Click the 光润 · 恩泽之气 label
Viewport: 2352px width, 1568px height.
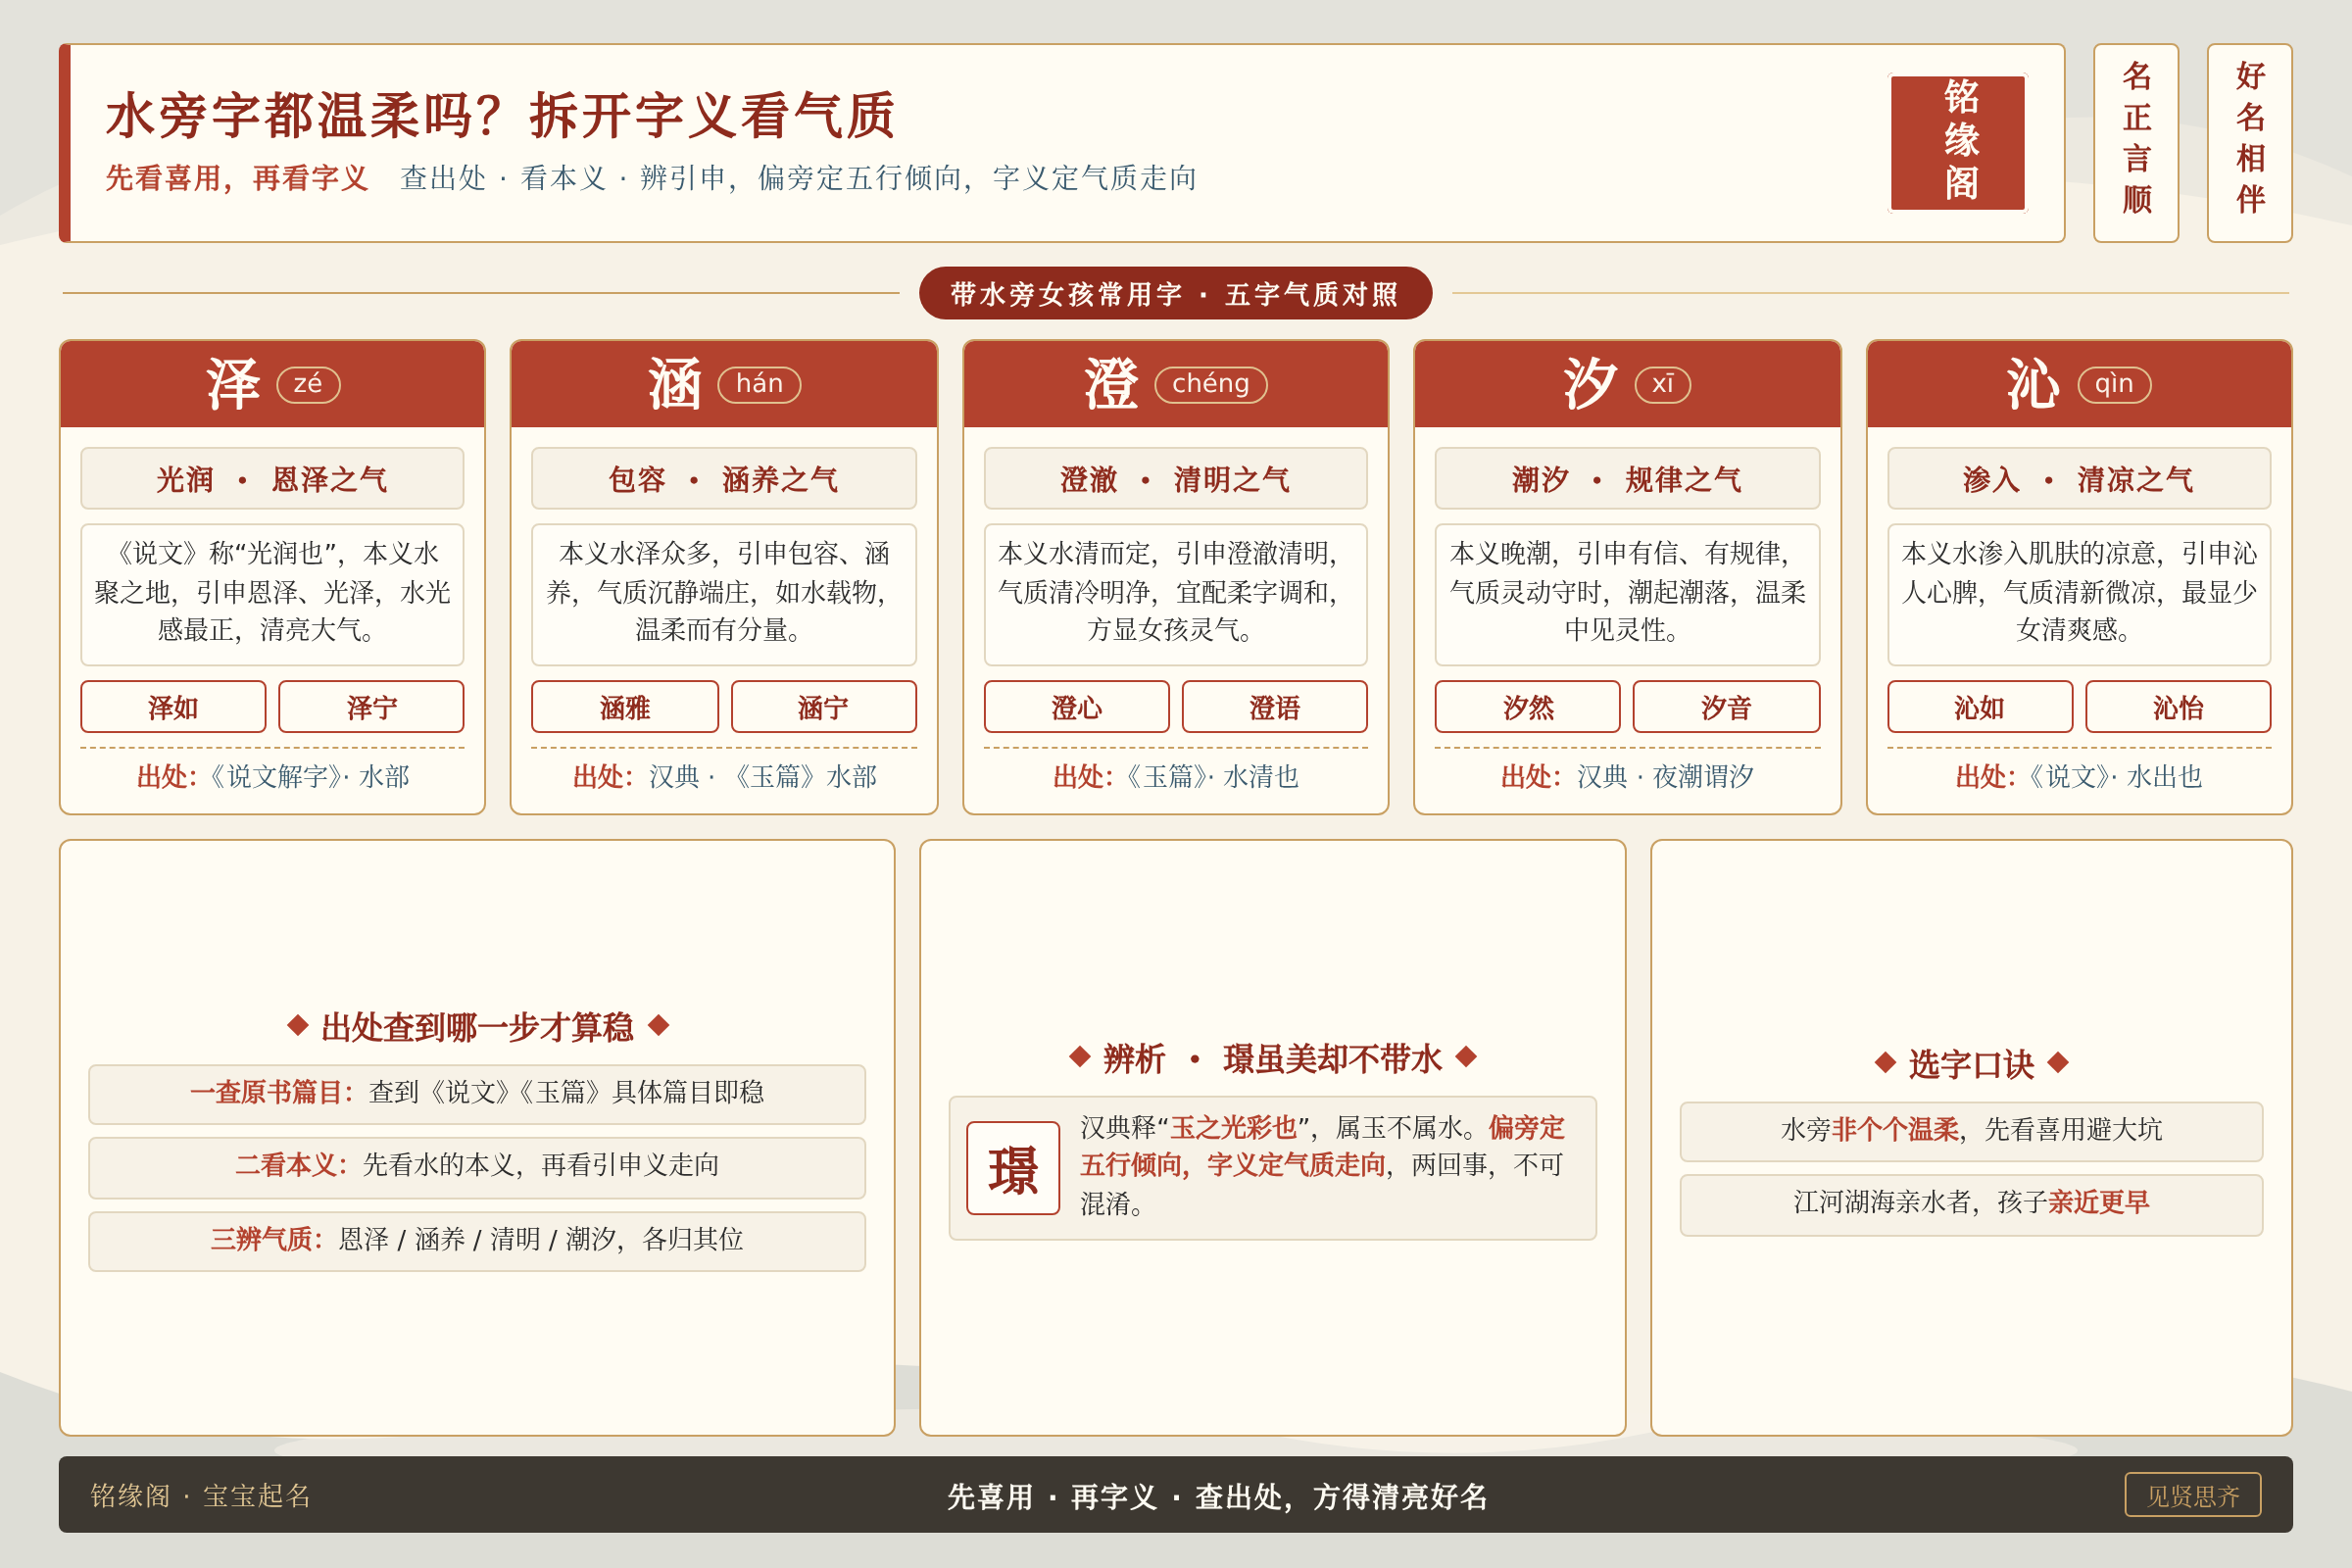(272, 479)
